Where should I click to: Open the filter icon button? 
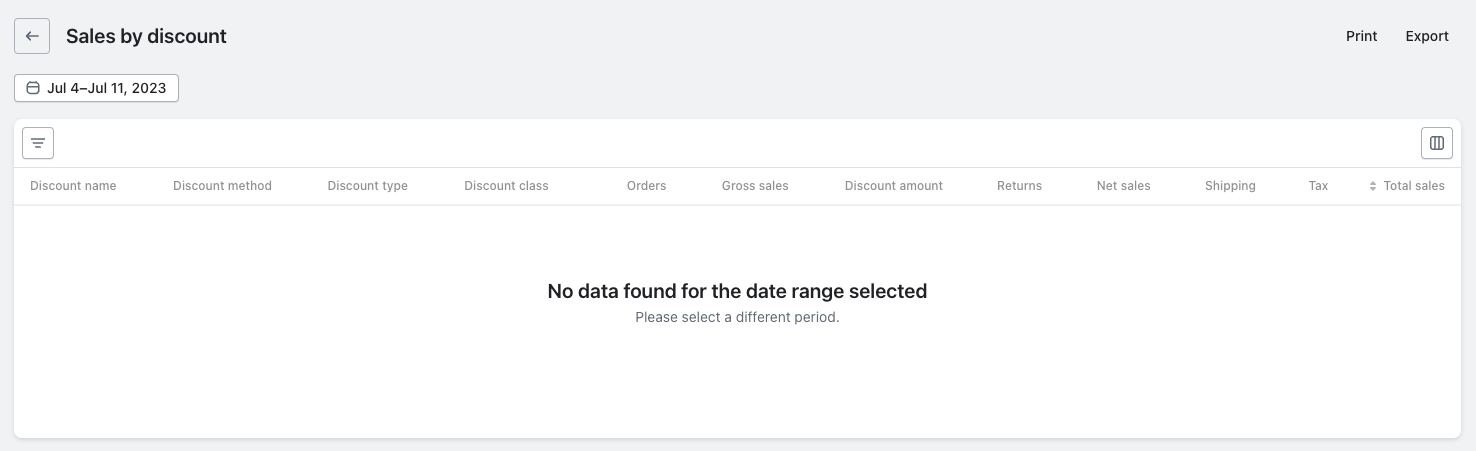click(38, 143)
